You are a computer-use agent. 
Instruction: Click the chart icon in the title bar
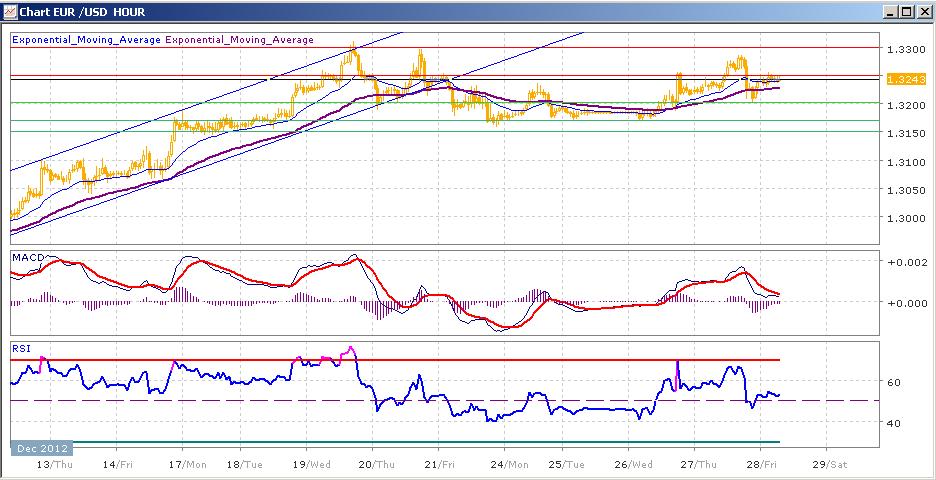tap(11, 11)
